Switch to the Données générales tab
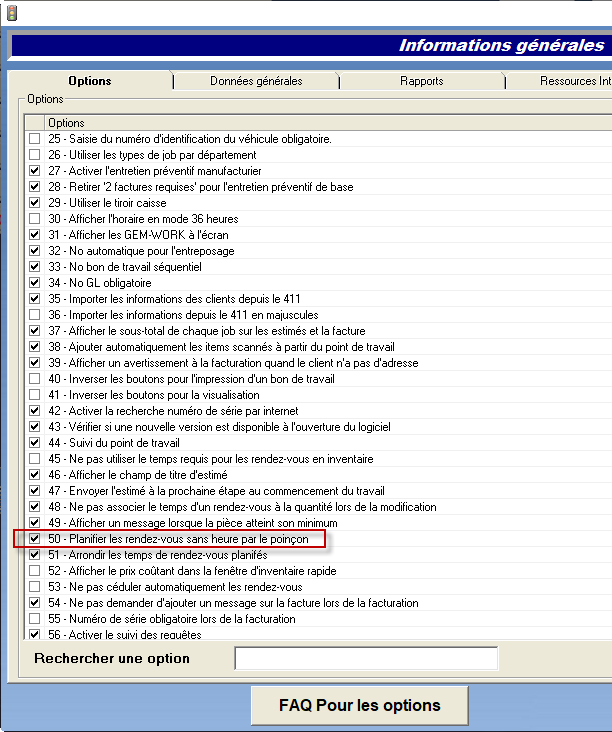Screen dimensions: 612x732 (256, 81)
